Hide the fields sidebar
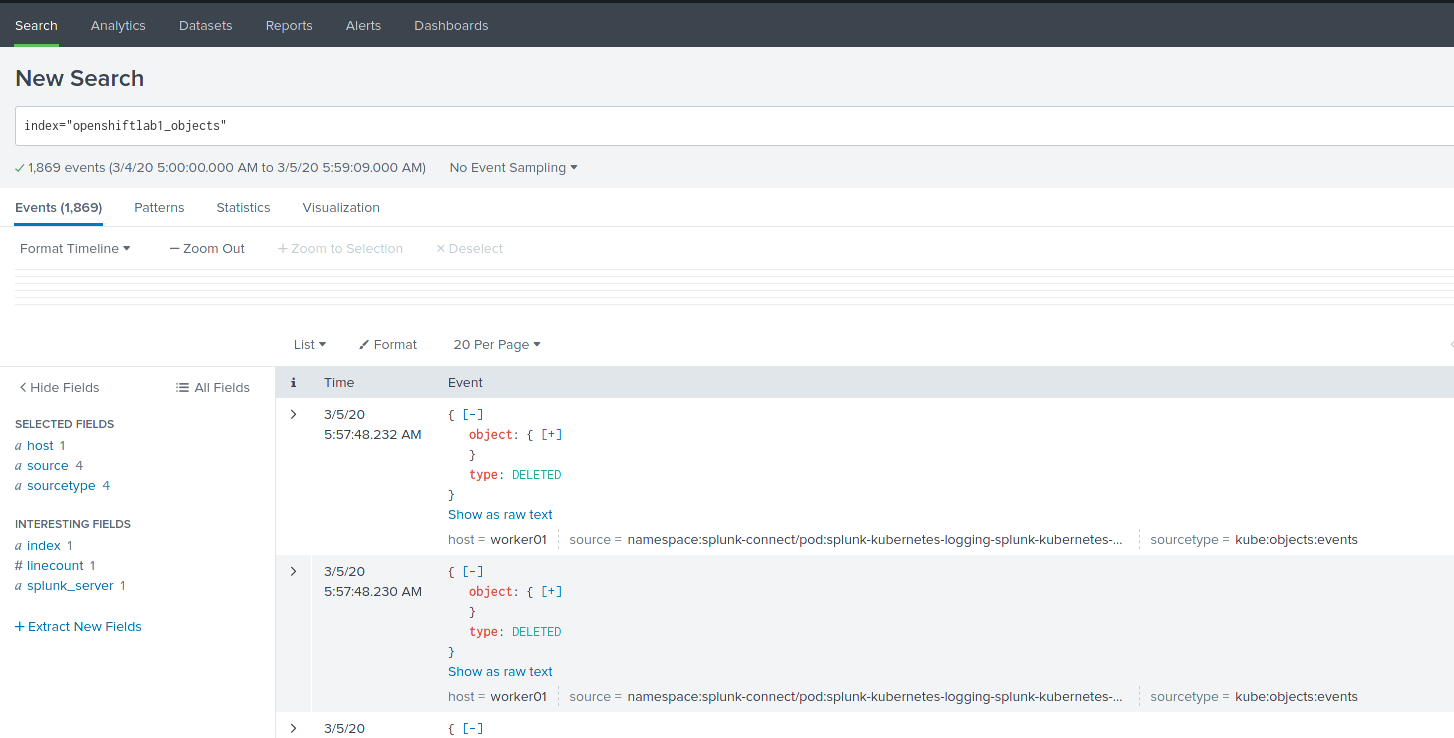The image size is (1454, 738). click(59, 388)
